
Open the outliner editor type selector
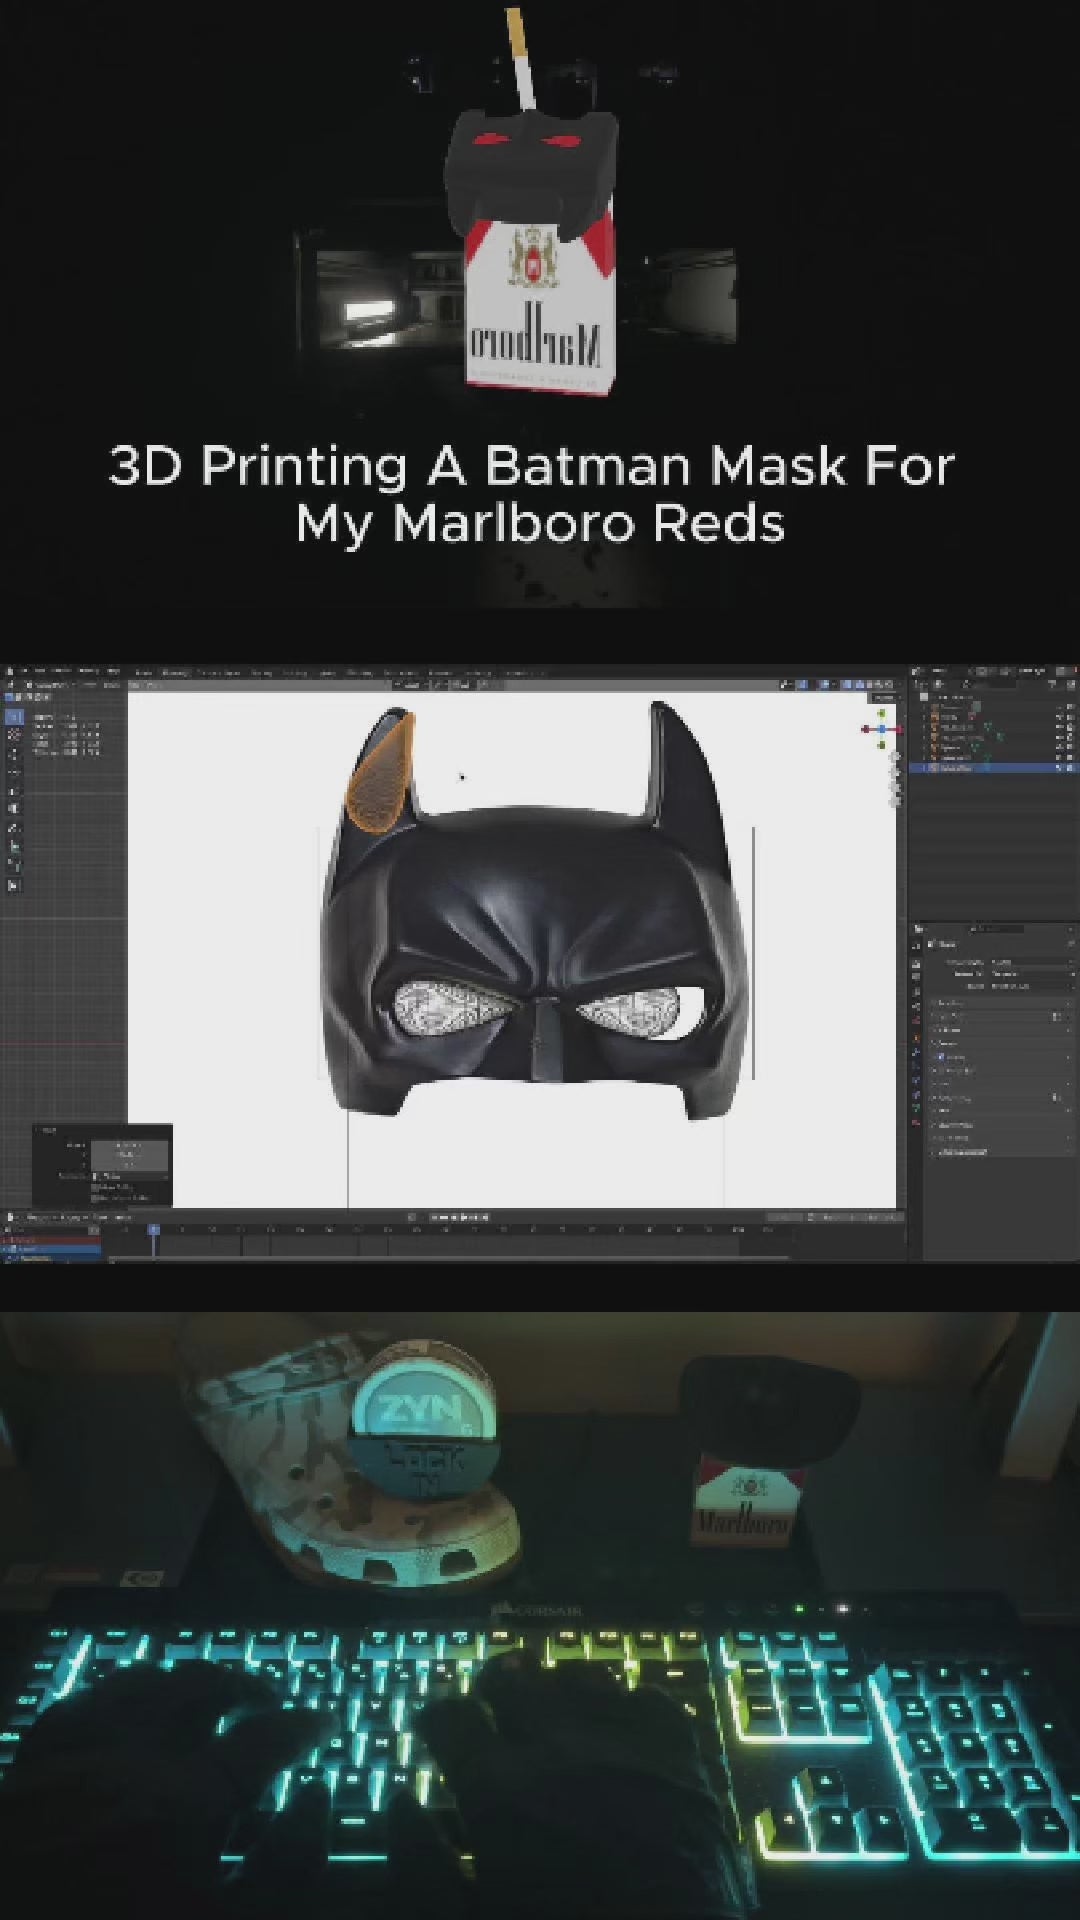(921, 684)
